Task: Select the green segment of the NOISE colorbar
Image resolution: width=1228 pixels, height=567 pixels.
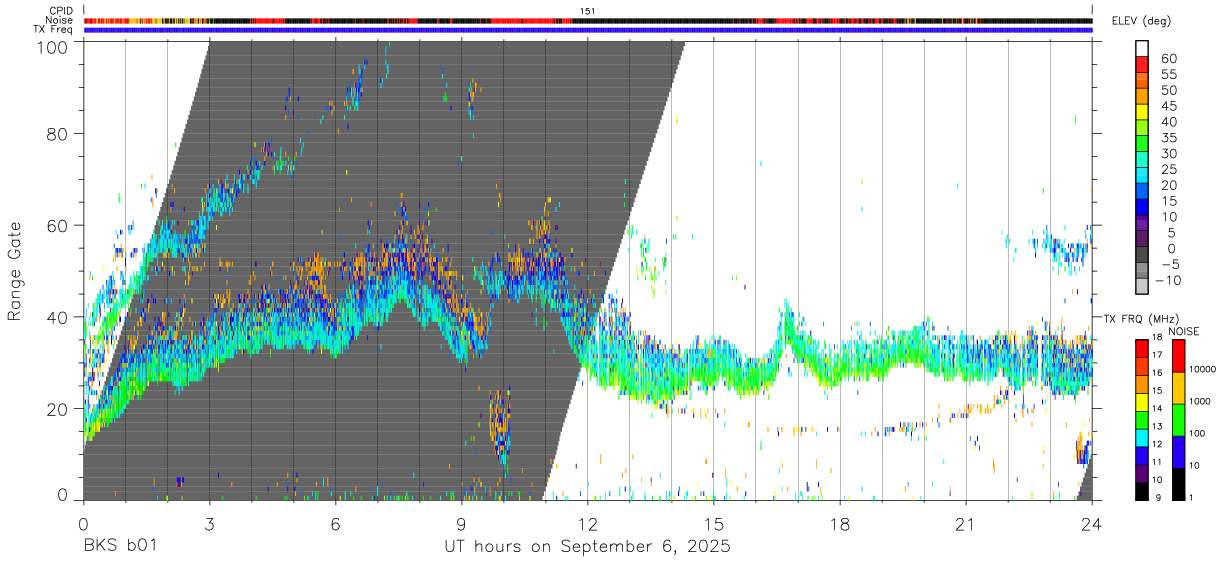Action: [1177, 419]
